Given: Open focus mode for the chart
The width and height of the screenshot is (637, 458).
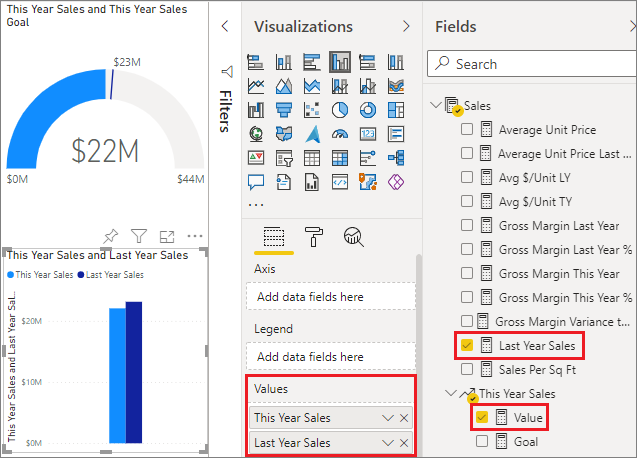Looking at the screenshot, I should [x=167, y=237].
